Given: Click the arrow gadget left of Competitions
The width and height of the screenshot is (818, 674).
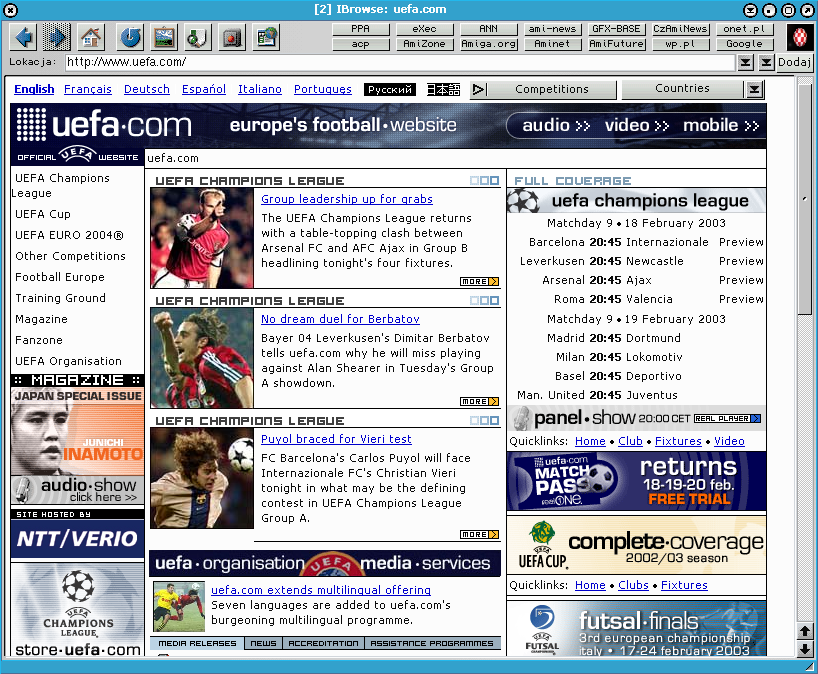Looking at the screenshot, I should pos(479,90).
